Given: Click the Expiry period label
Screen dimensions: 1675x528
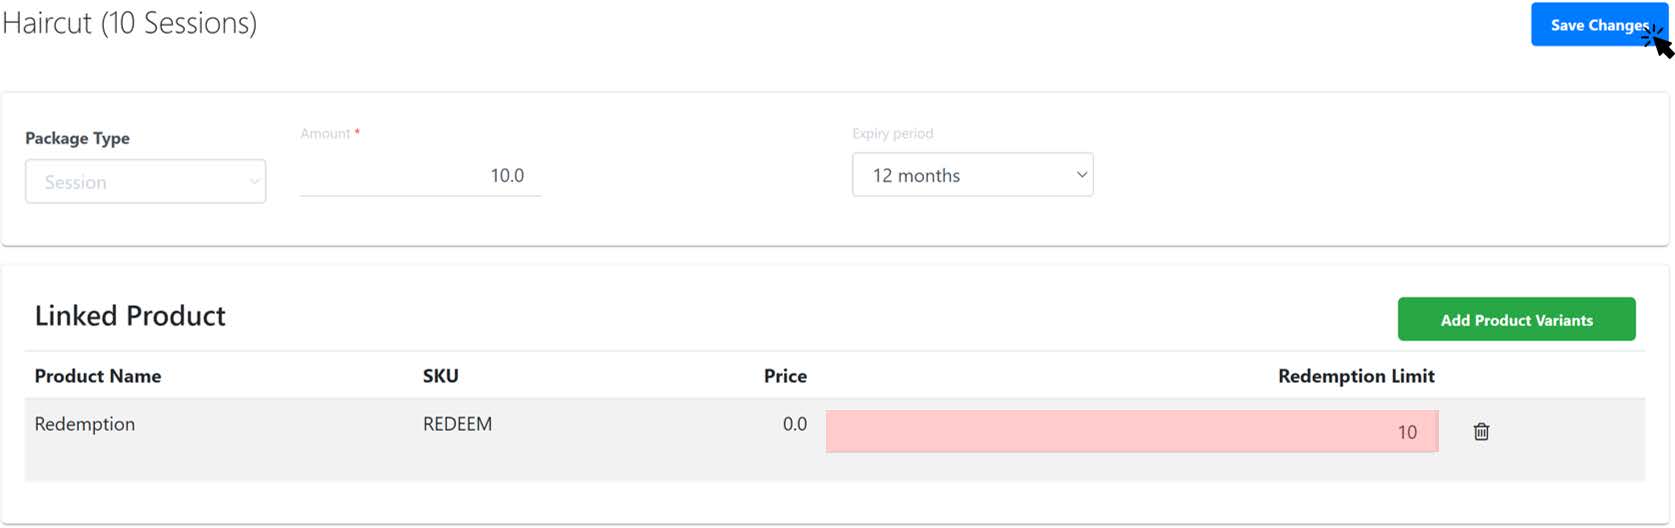Looking at the screenshot, I should (x=893, y=133).
